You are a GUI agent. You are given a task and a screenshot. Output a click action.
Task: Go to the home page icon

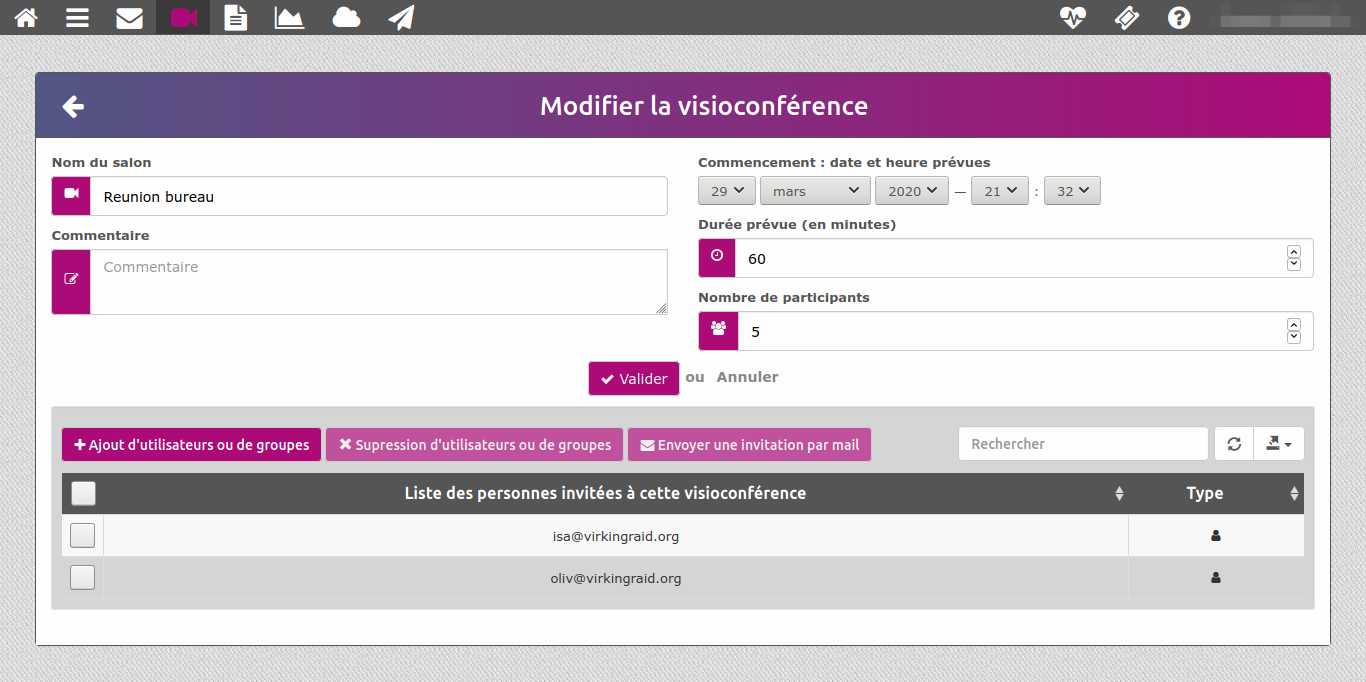tap(26, 18)
